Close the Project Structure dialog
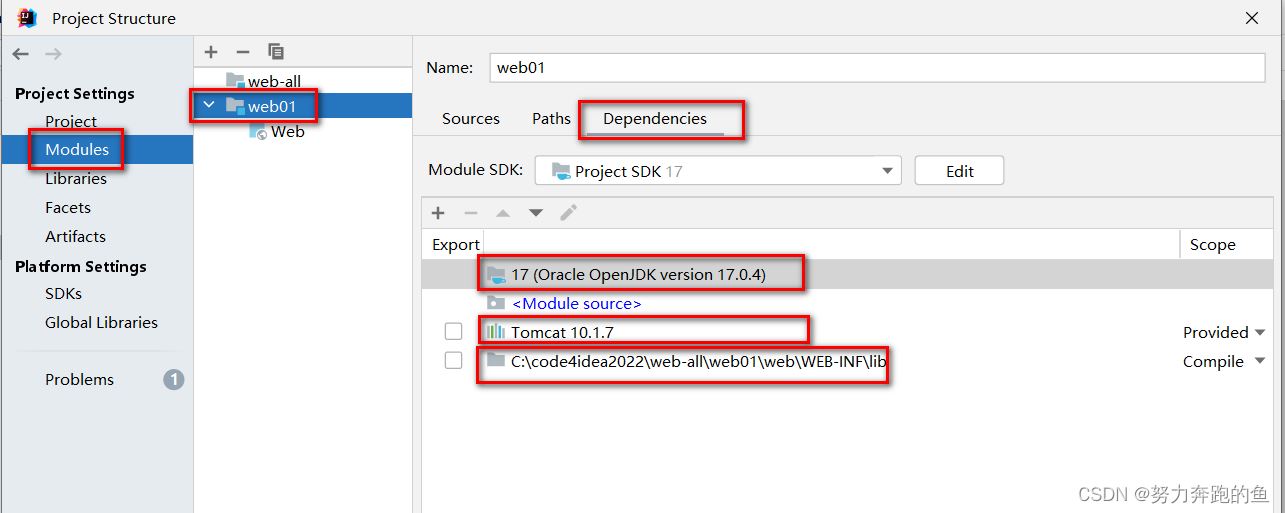Image resolution: width=1285 pixels, height=513 pixels. 1252,18
